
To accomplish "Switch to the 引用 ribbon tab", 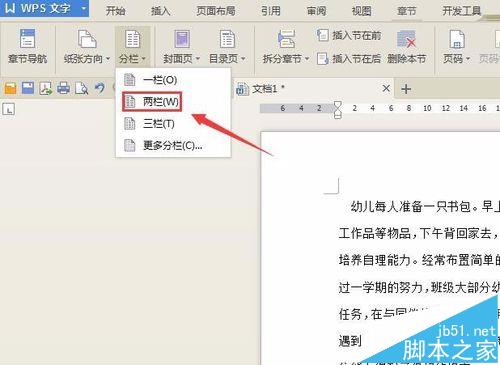I will [x=271, y=11].
